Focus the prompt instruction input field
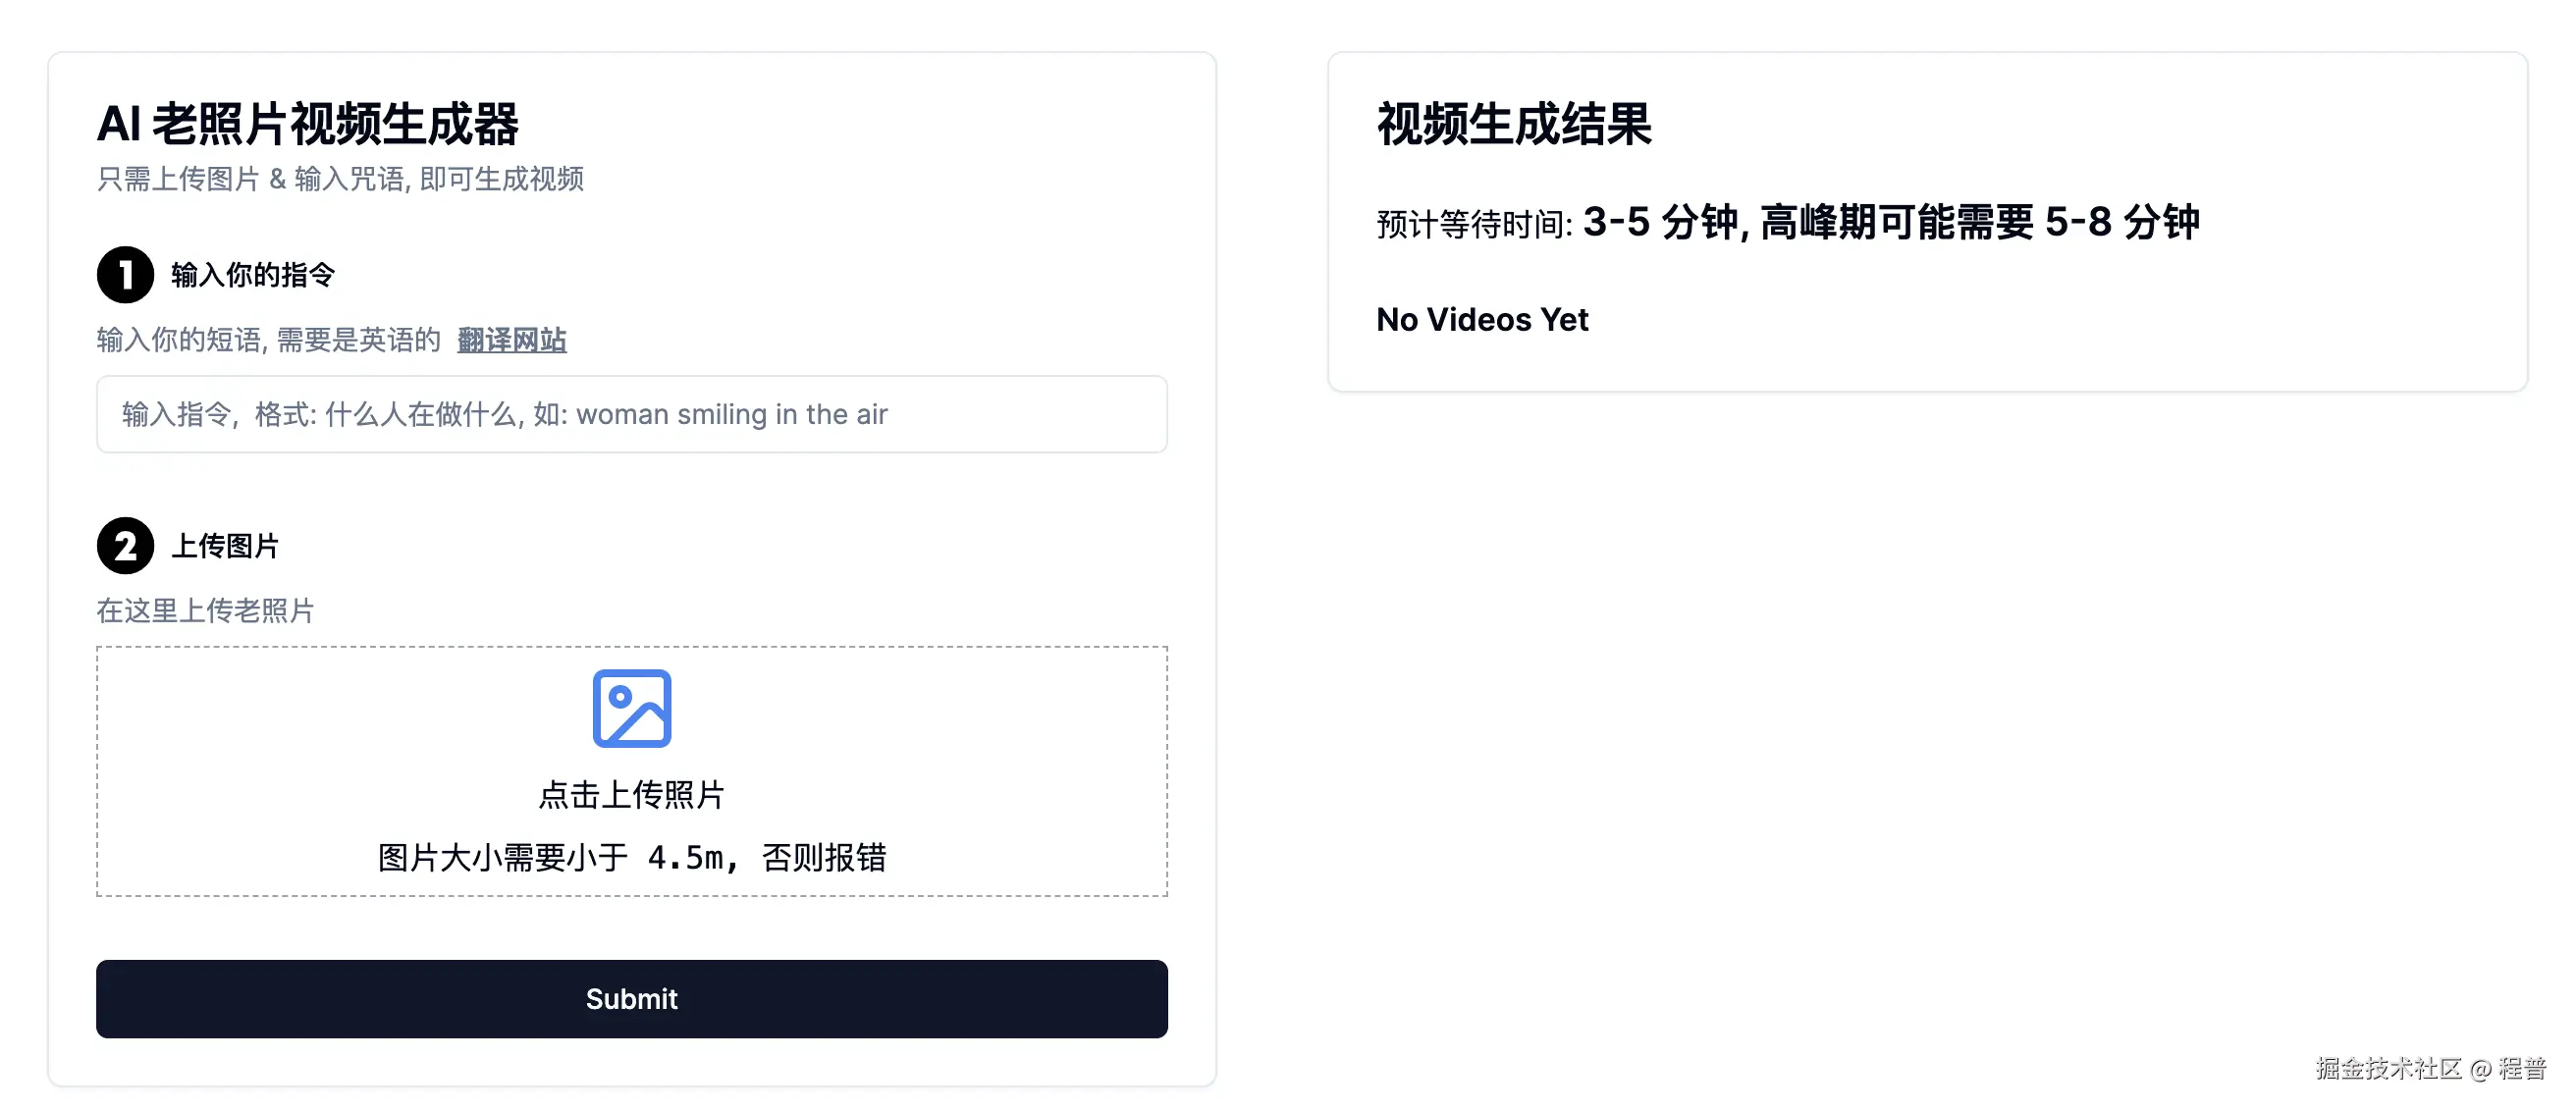Viewport: 2576px width, 1111px height. point(631,414)
